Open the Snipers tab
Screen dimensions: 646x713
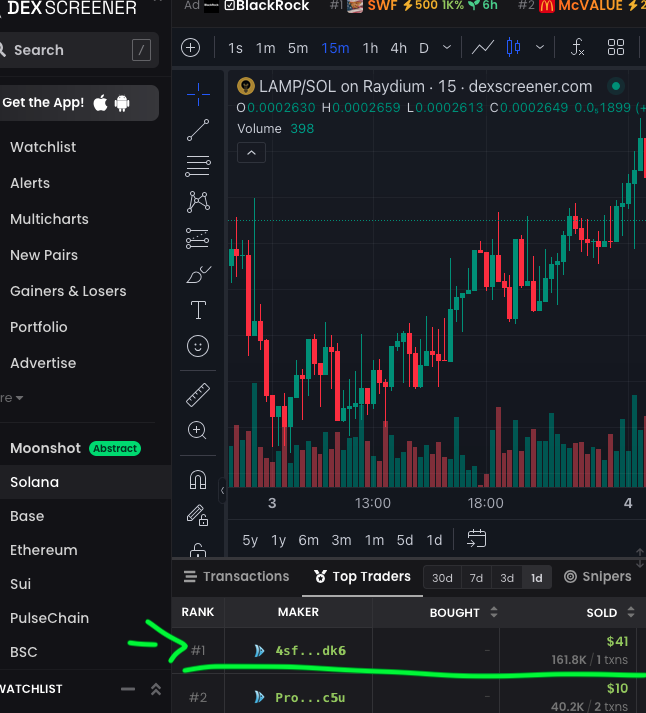597,577
